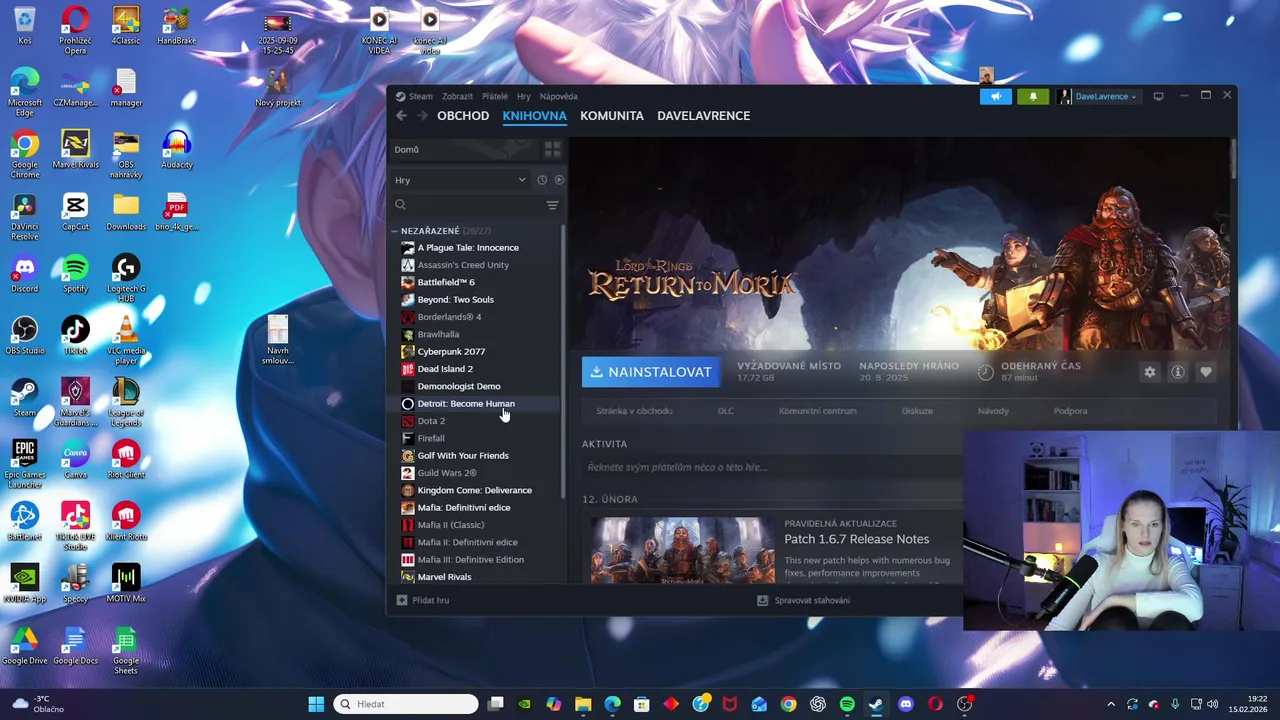
Task: Show ready-to-play games only filter icon
Action: [x=559, y=180]
